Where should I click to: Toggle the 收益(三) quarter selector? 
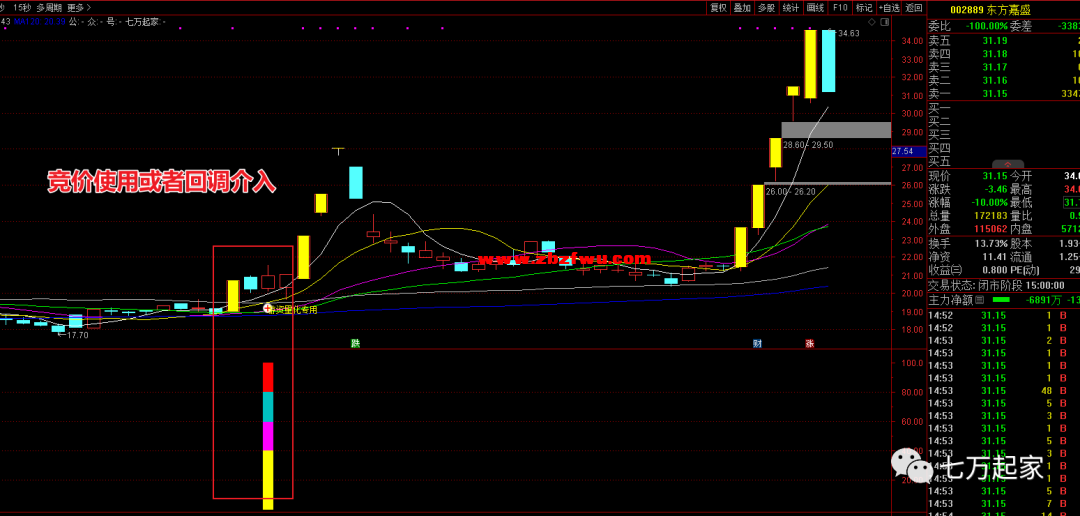coord(944,270)
